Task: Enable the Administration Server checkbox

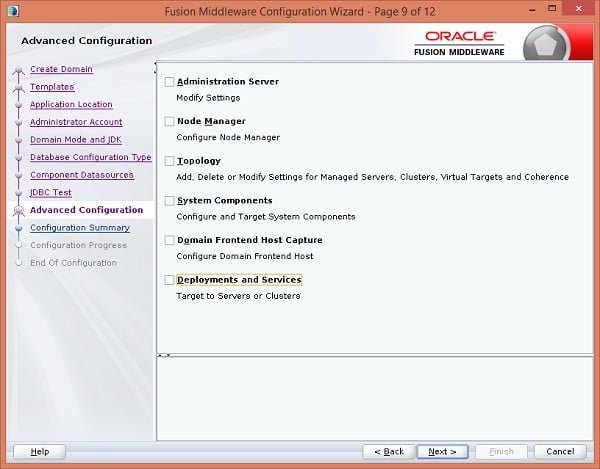Action: [x=169, y=82]
